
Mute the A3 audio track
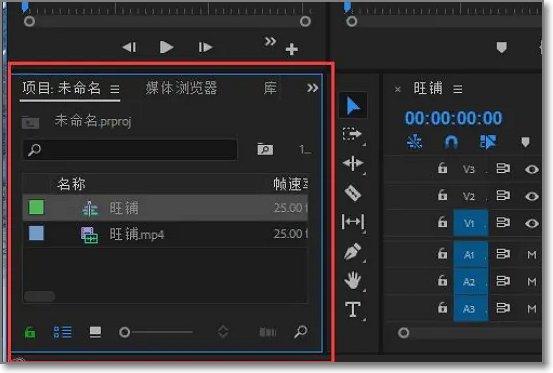click(532, 309)
